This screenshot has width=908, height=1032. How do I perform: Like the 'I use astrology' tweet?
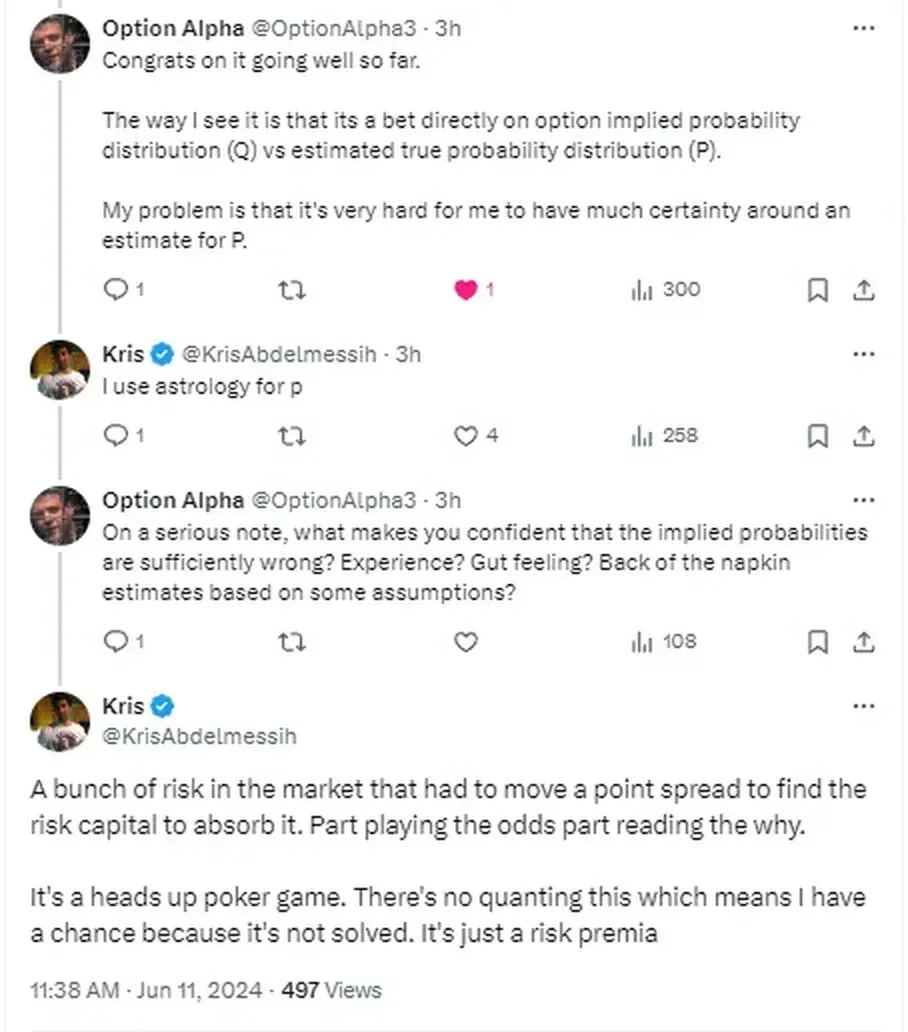[x=466, y=436]
